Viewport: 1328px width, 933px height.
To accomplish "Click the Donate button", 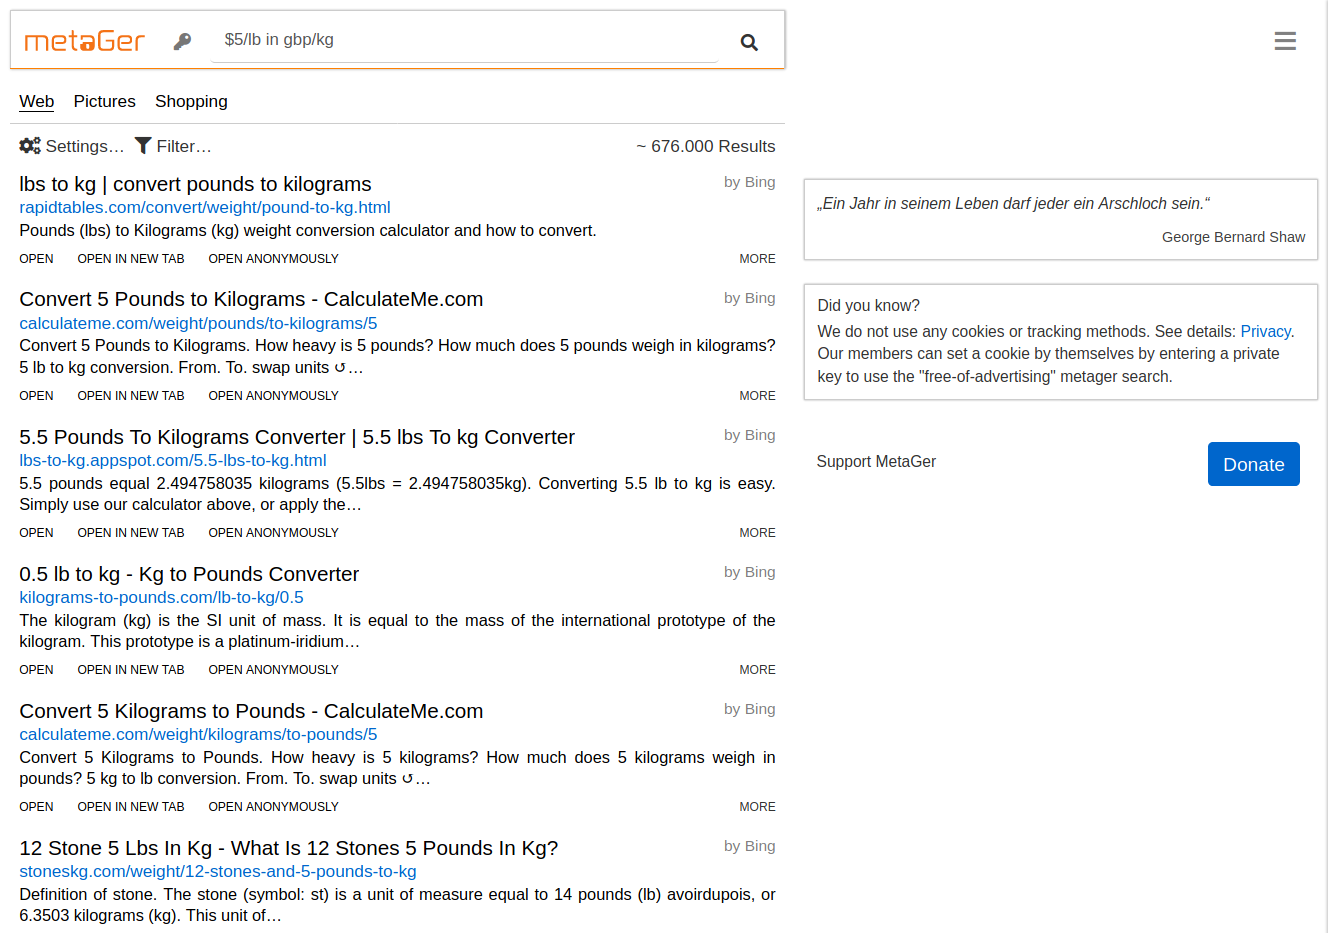I will tap(1253, 464).
